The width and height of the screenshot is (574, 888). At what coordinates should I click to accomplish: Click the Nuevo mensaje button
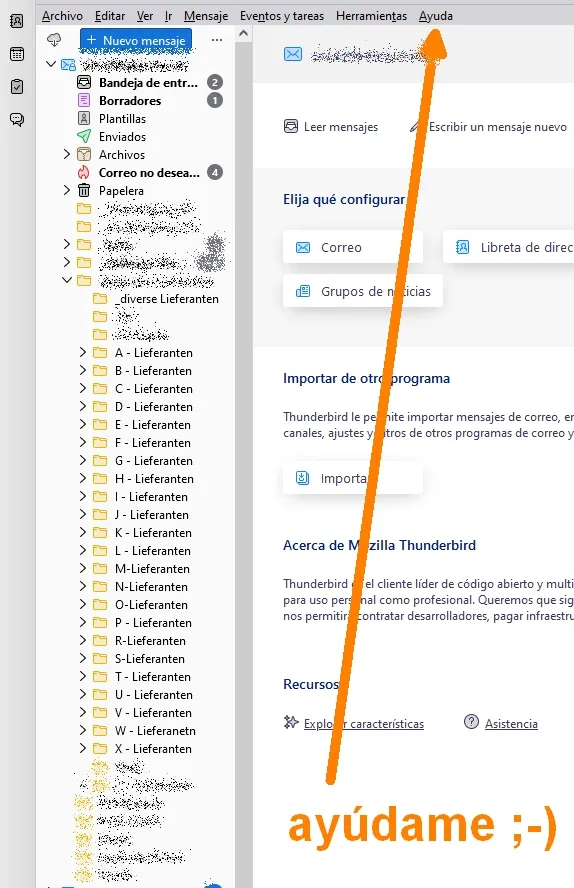(136, 40)
